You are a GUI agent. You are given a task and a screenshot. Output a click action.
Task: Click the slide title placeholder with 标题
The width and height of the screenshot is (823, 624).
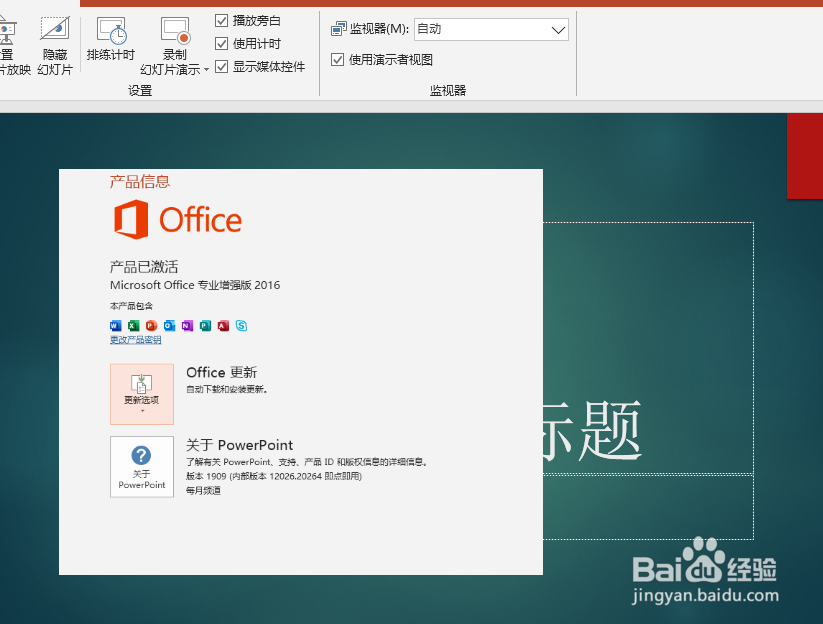(648, 348)
